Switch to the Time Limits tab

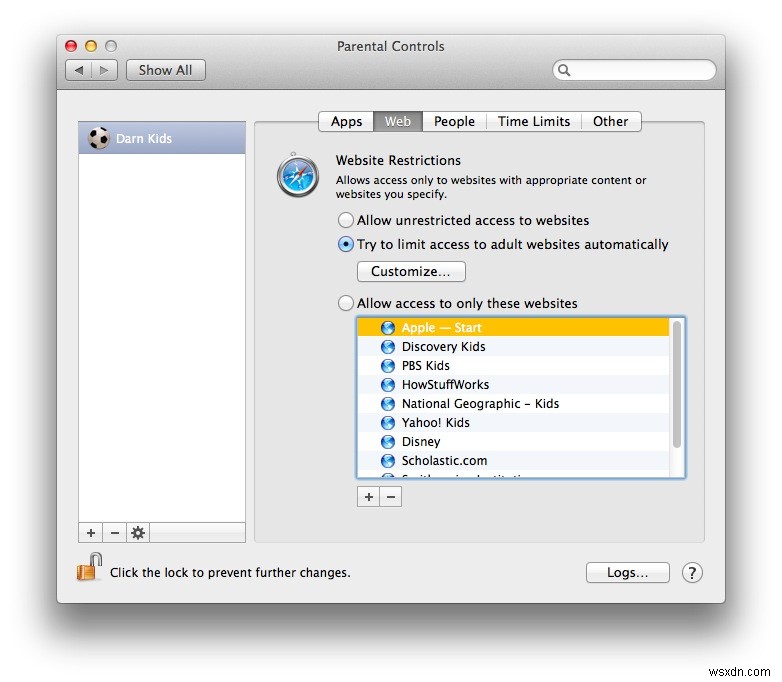(534, 121)
